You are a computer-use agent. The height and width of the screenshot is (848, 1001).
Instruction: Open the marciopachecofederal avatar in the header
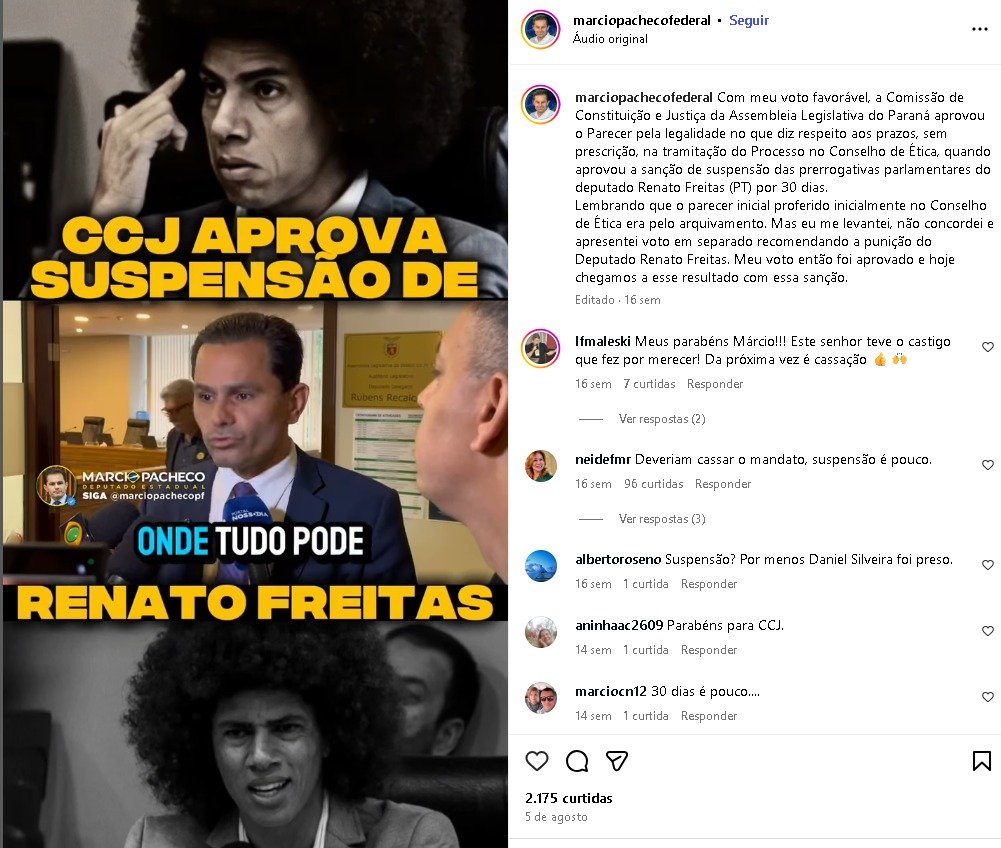pyautogui.click(x=541, y=29)
